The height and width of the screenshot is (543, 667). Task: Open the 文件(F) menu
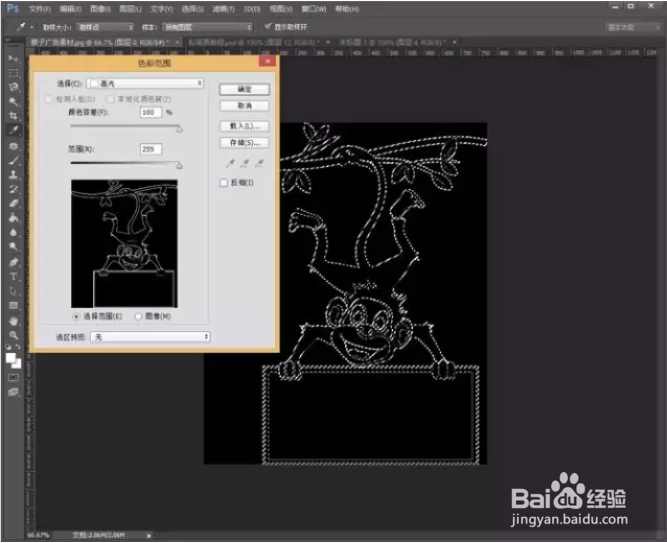click(x=40, y=9)
